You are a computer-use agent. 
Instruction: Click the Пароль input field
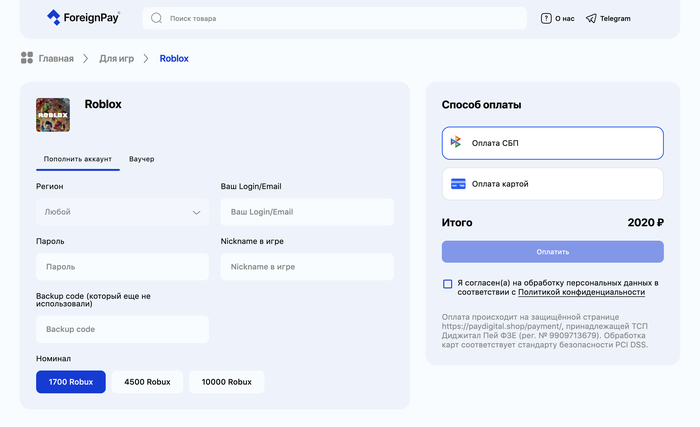(x=122, y=267)
